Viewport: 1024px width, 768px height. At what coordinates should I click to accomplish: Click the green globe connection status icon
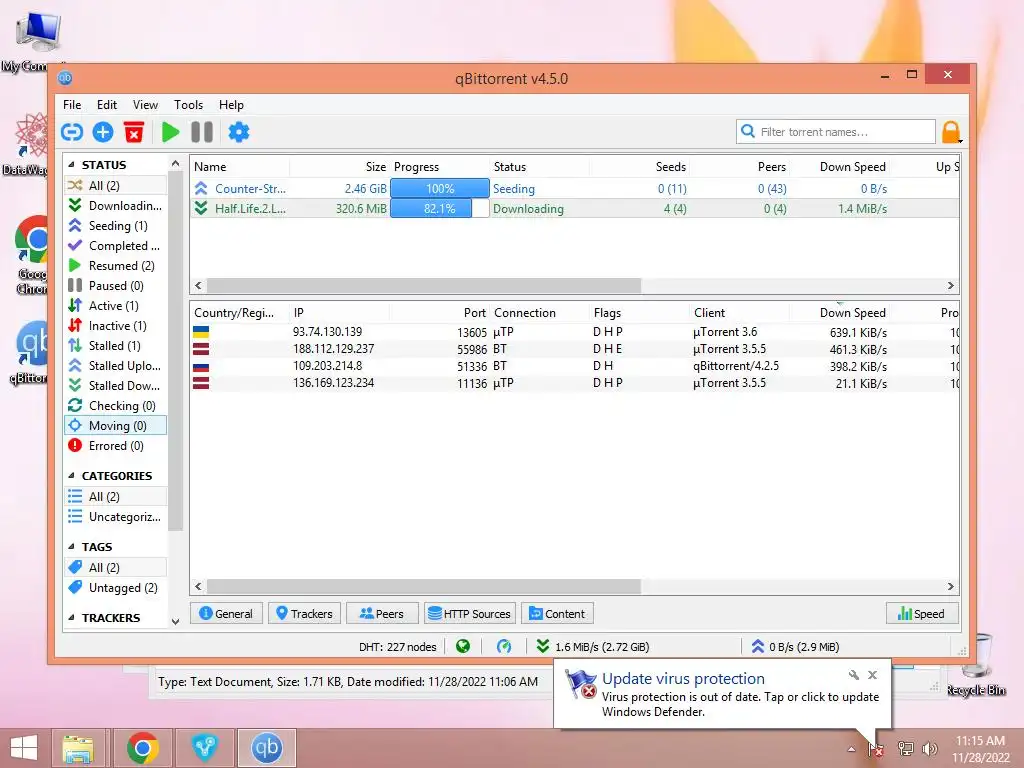(463, 647)
